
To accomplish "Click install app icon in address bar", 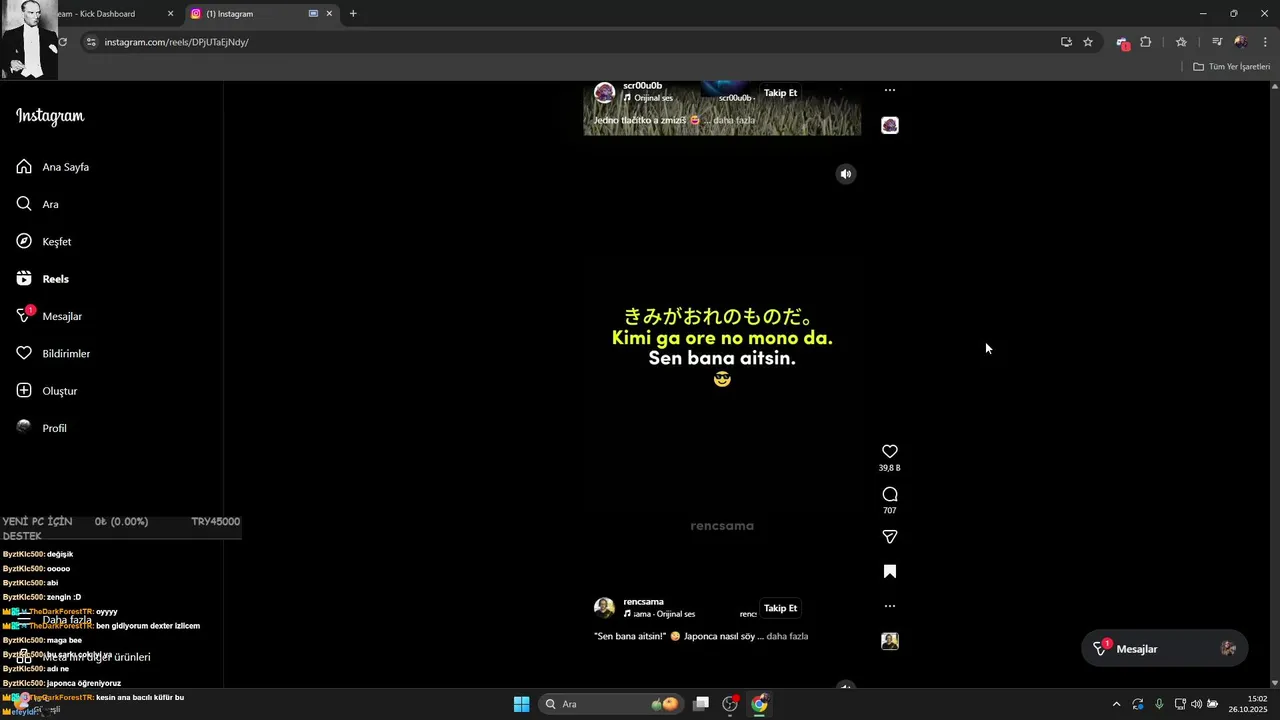I will pyautogui.click(x=1066, y=42).
